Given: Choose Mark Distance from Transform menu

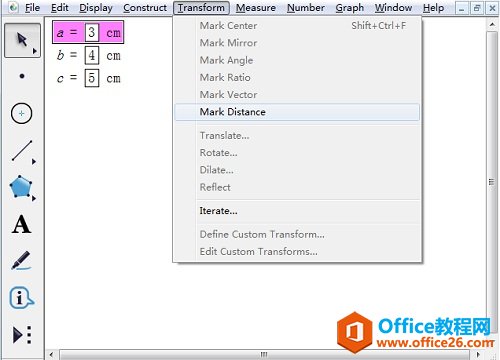Looking at the screenshot, I should pos(297,112).
